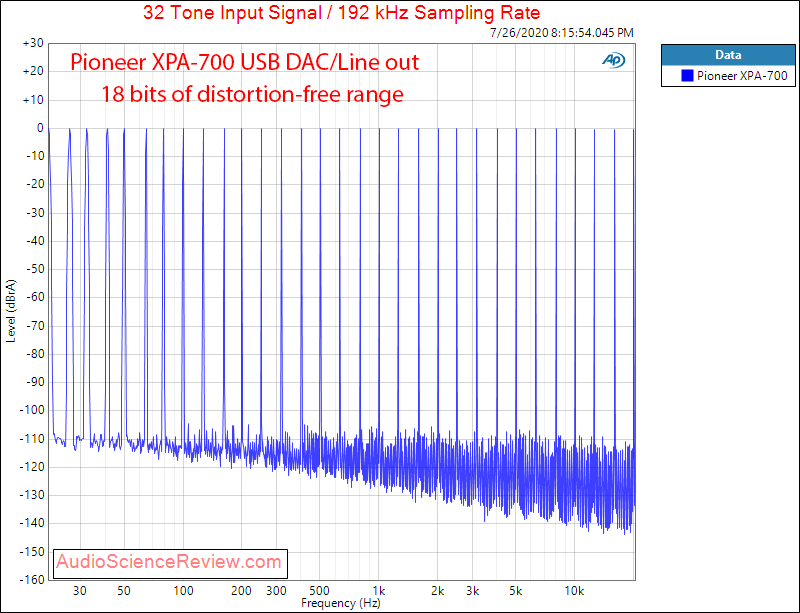Click the -70 level axis tick label
Viewport: 800px width, 613px height.
click(35, 326)
